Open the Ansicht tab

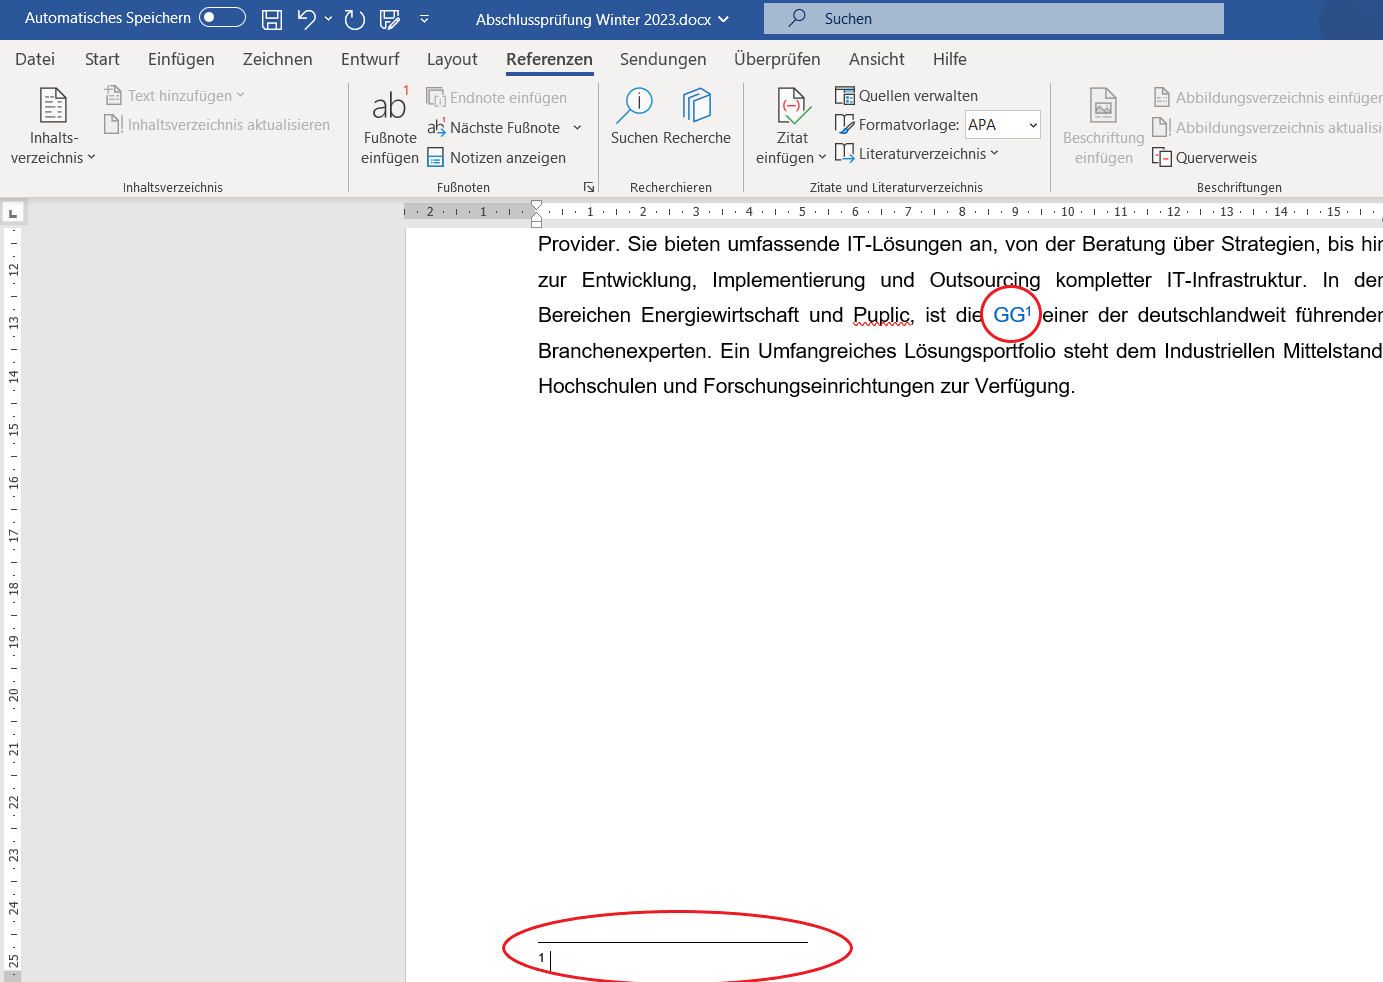click(877, 59)
